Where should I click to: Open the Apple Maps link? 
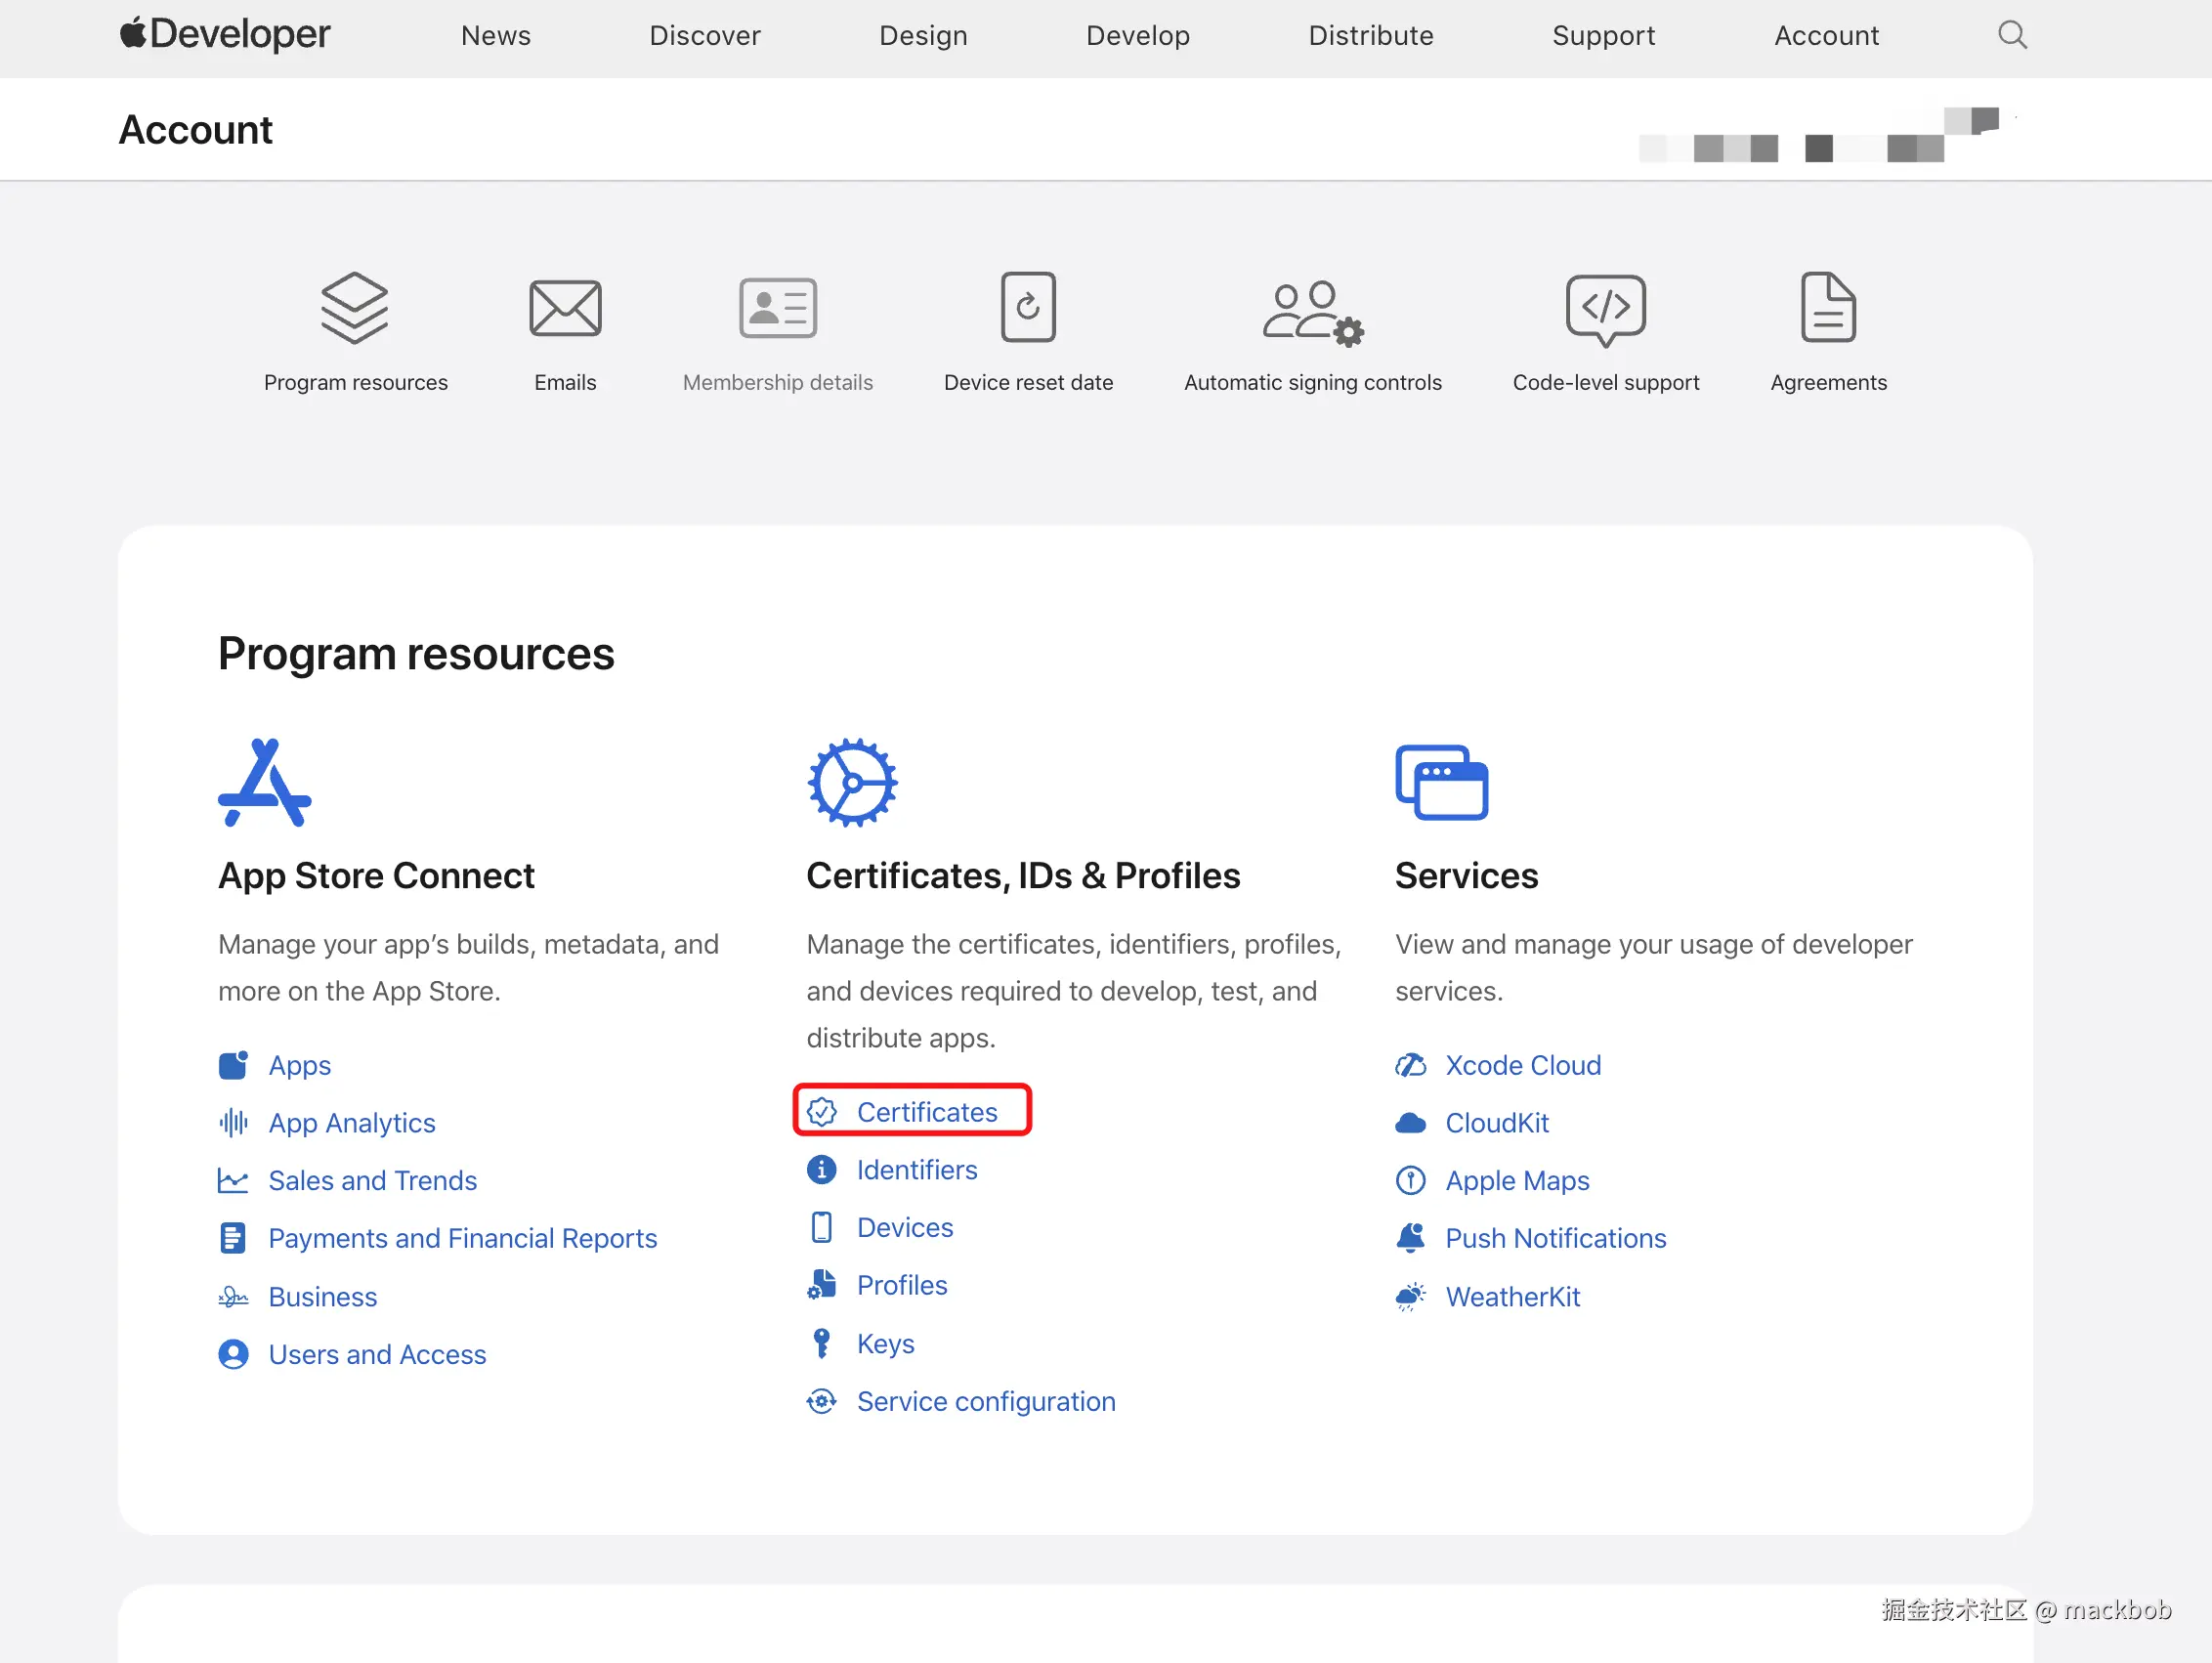[1517, 1181]
